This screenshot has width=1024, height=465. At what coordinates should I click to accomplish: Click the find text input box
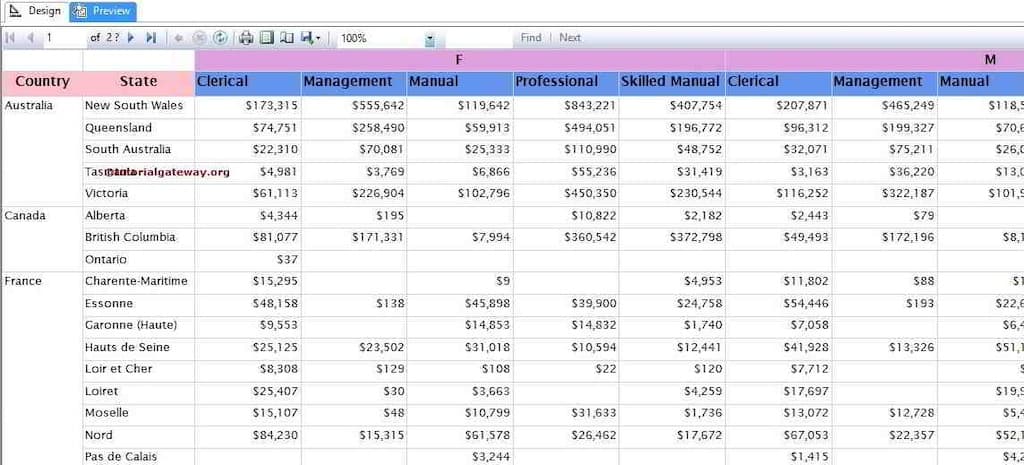(x=479, y=38)
